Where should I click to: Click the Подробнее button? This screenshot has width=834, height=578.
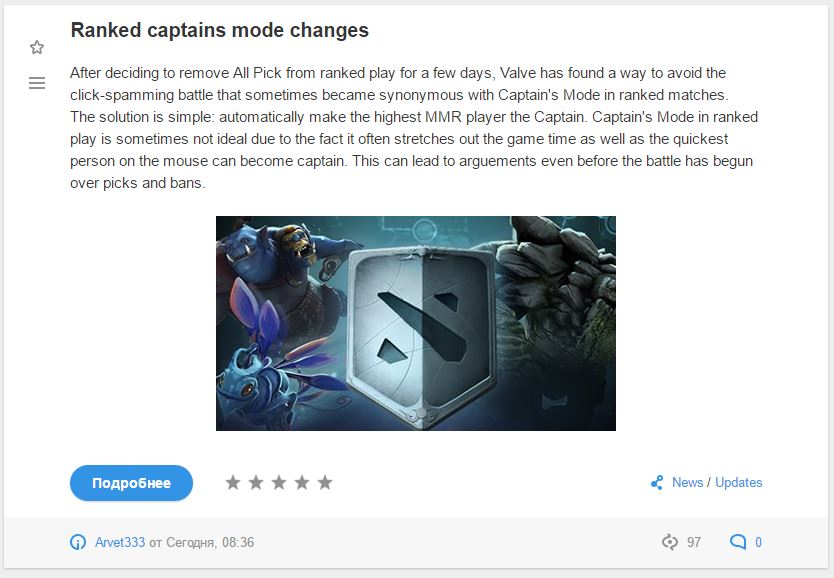pyautogui.click(x=131, y=483)
